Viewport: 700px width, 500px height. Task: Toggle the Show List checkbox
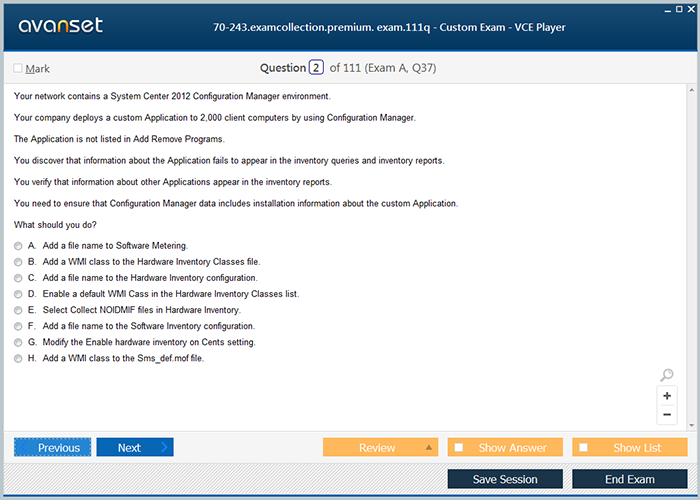point(583,447)
